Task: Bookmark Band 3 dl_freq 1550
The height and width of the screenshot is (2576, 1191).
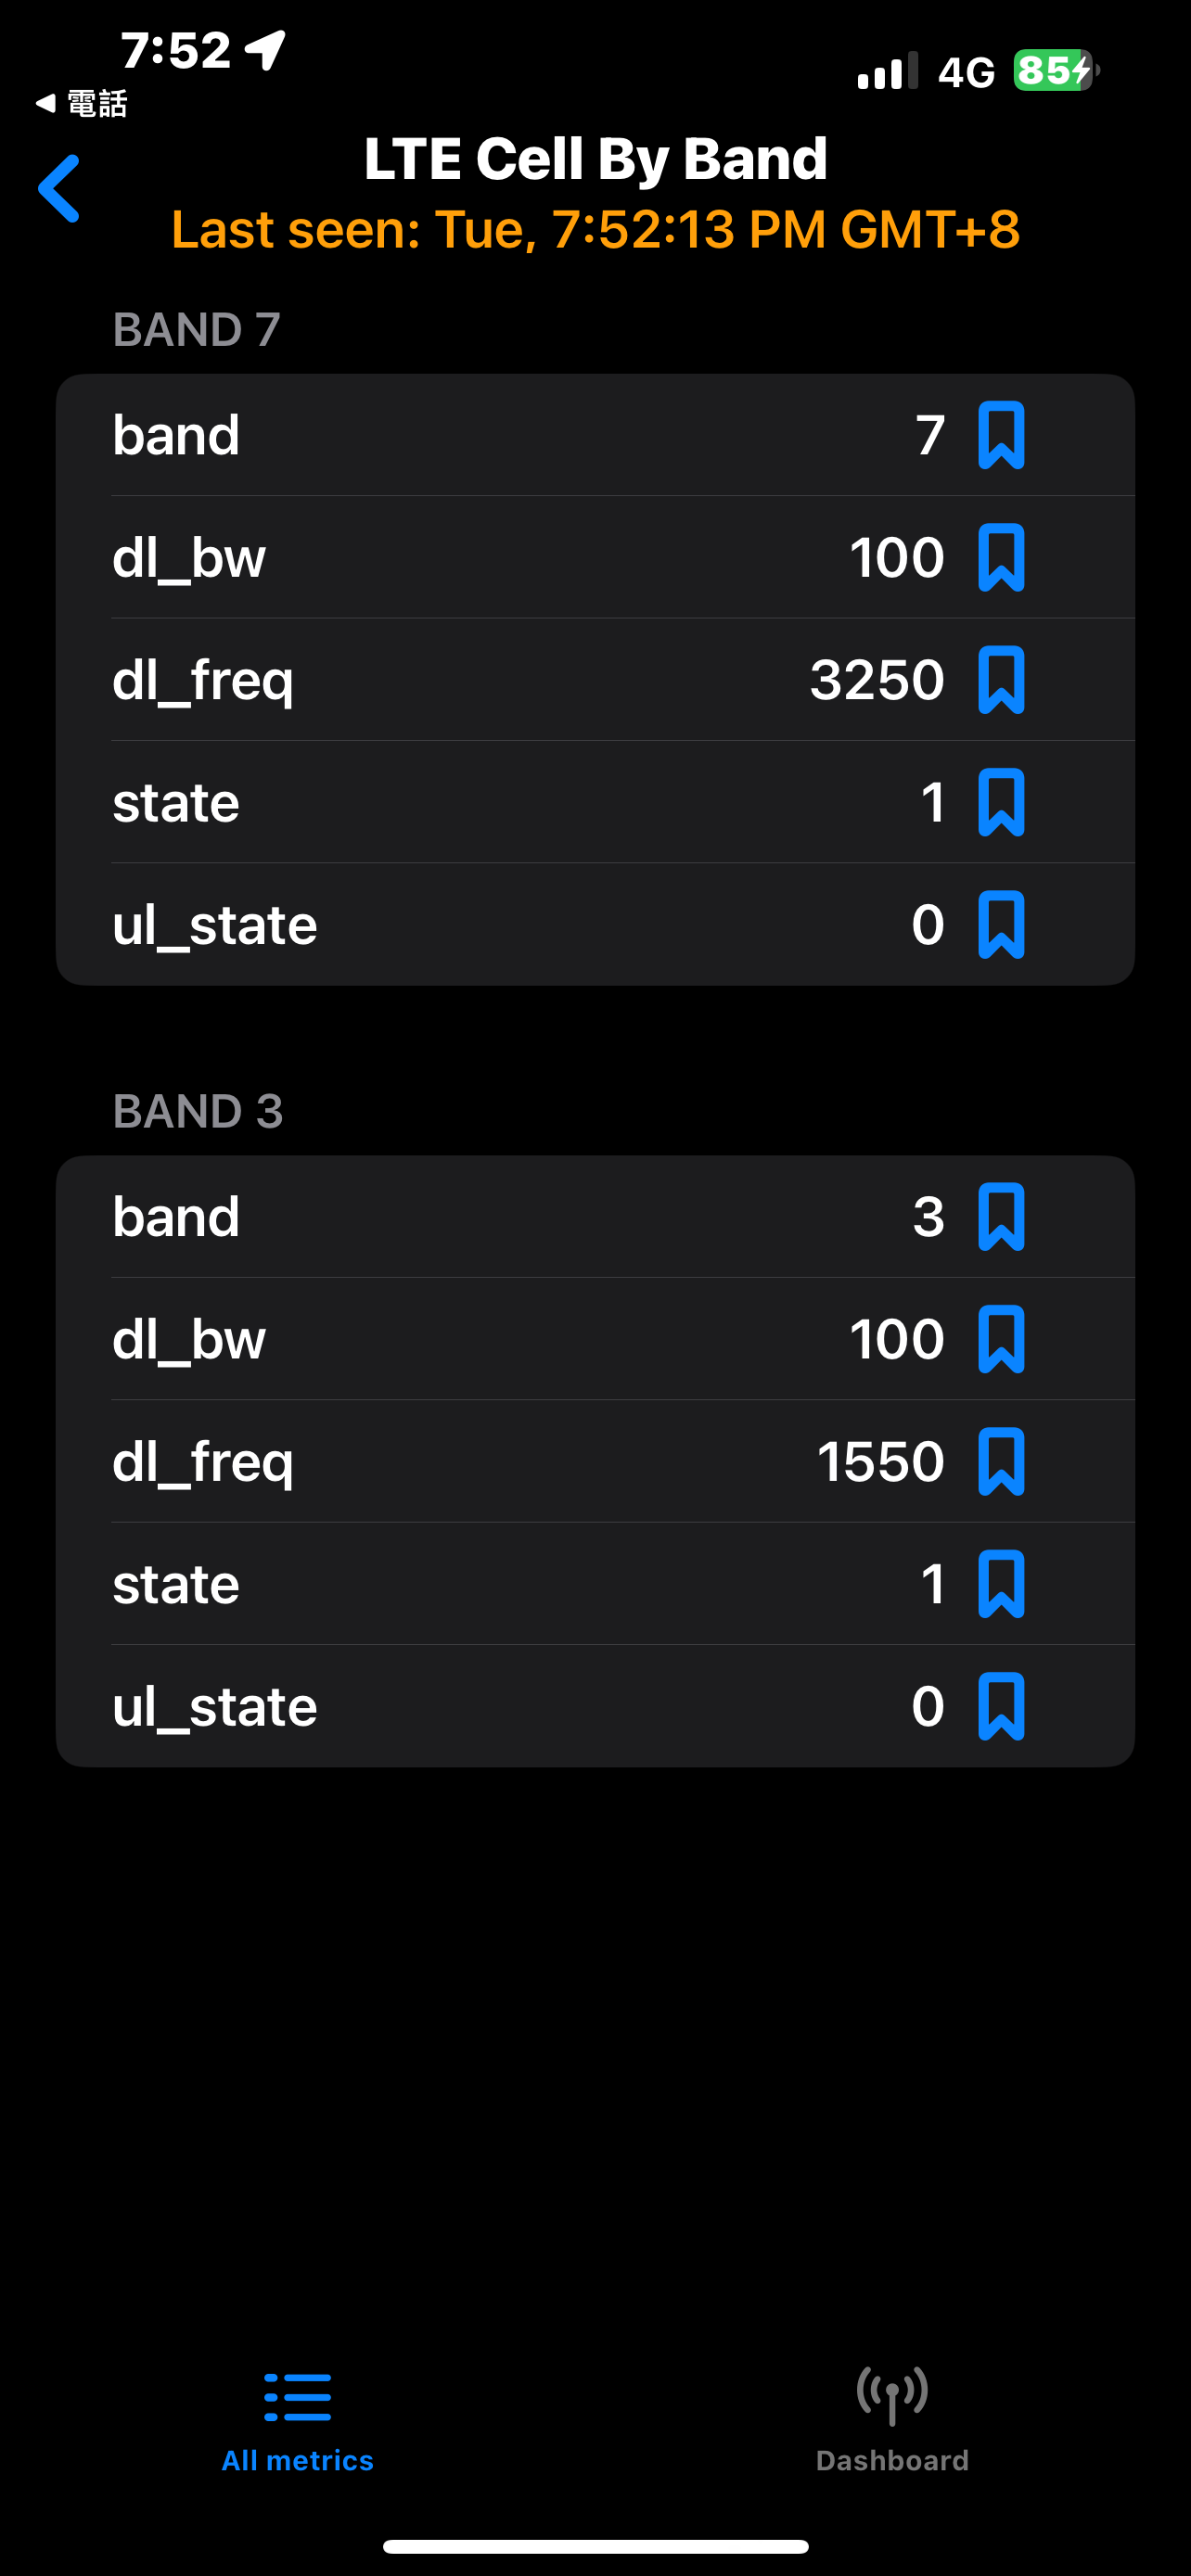Action: tap(1001, 1462)
